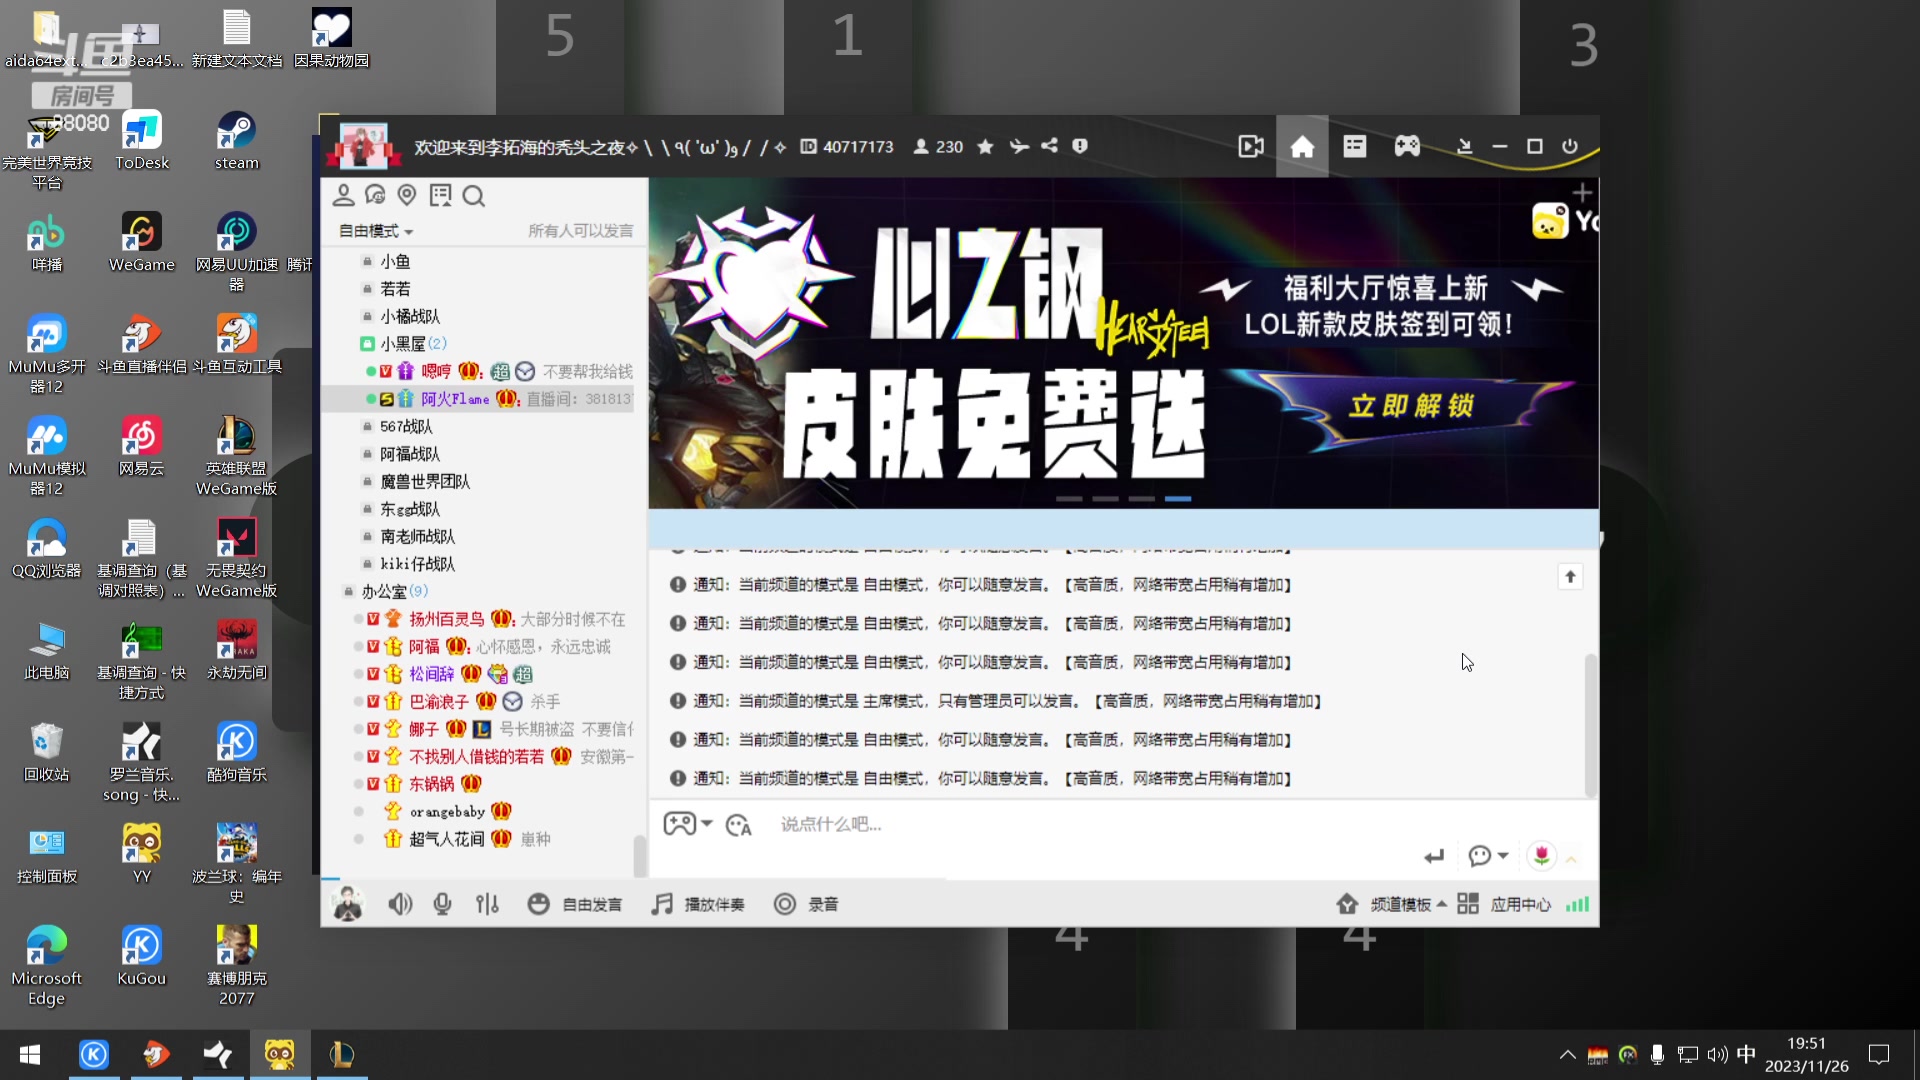Select the game controller icon in title bar

click(x=1406, y=146)
